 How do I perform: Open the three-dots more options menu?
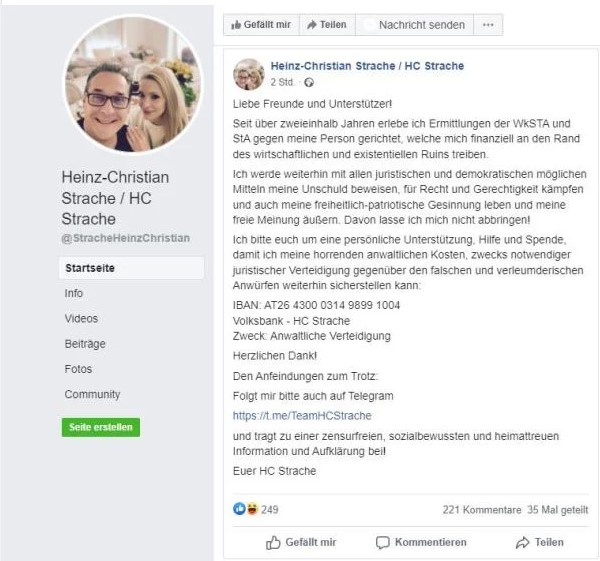click(487, 25)
